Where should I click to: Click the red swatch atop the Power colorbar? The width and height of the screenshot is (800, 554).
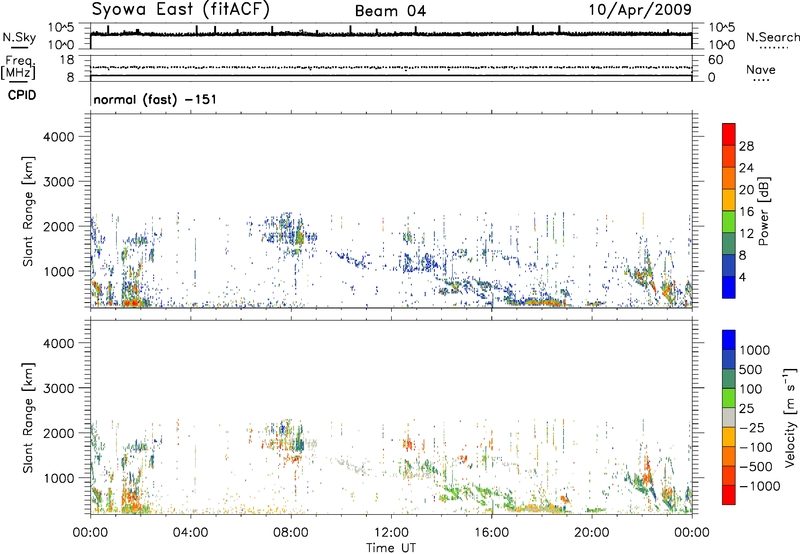pyautogui.click(x=729, y=134)
